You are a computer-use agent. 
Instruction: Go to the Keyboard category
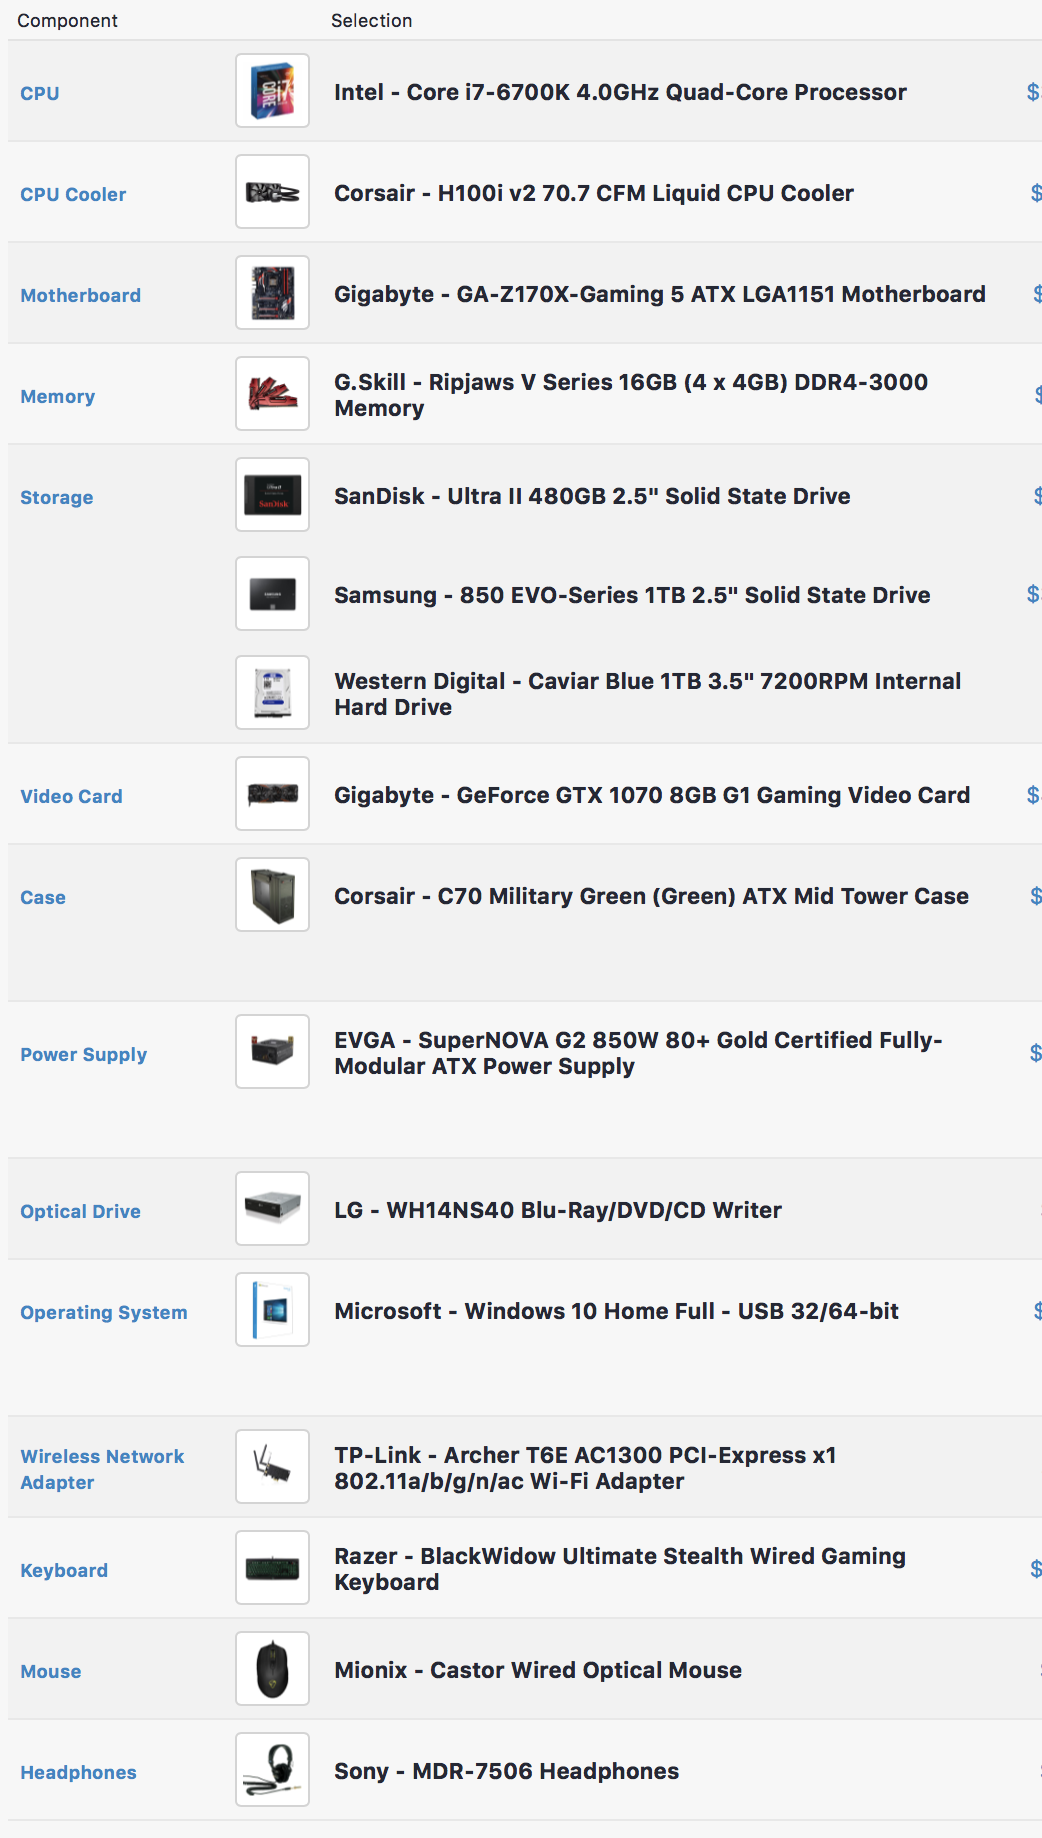(64, 1571)
